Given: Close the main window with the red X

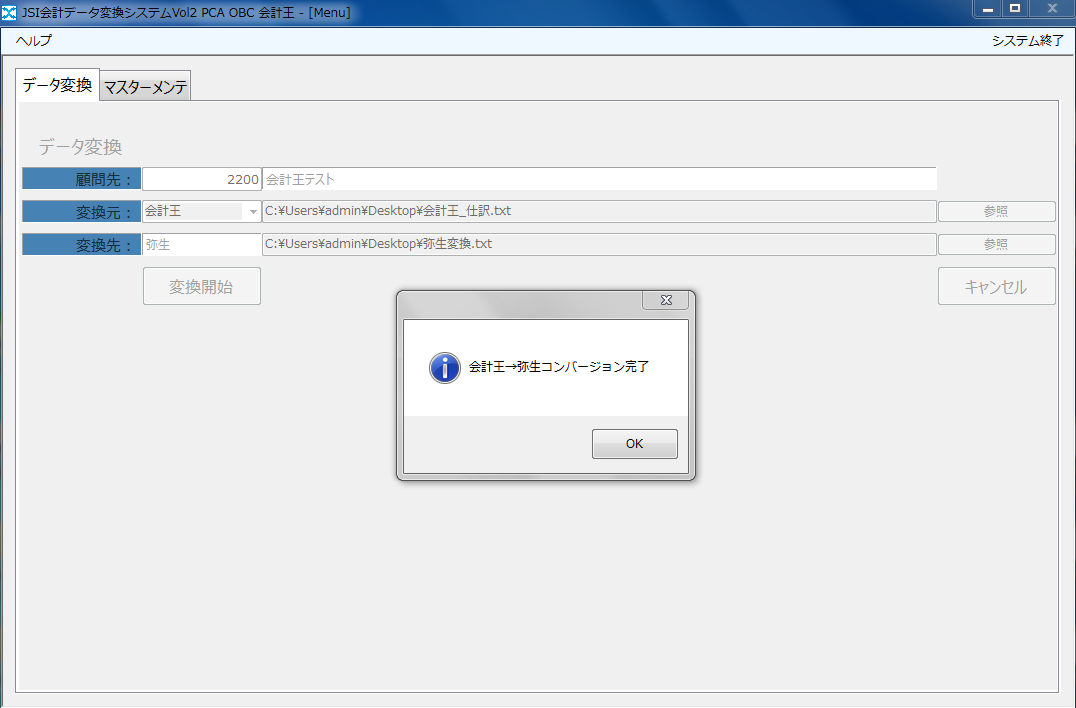Looking at the screenshot, I should 1051,9.
